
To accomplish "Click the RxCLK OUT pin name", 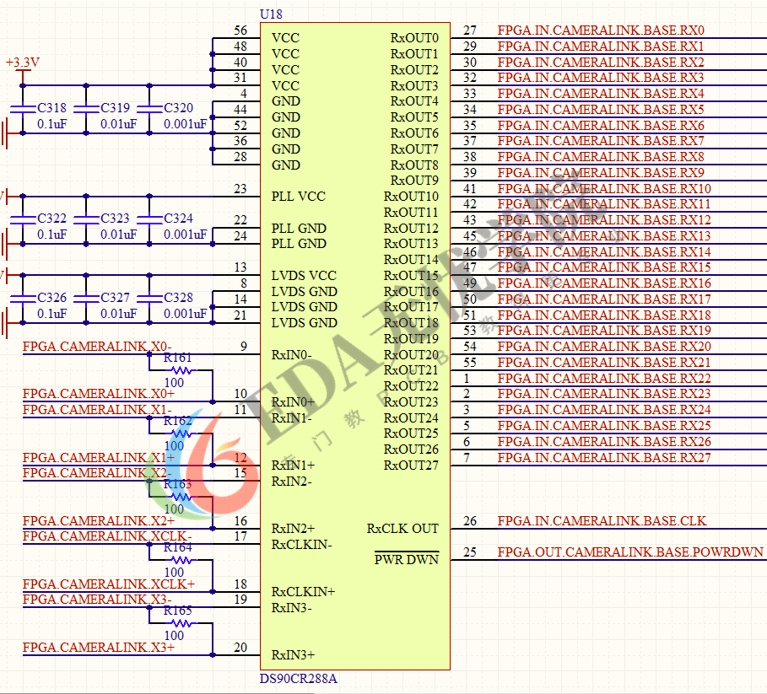I will [x=403, y=529].
